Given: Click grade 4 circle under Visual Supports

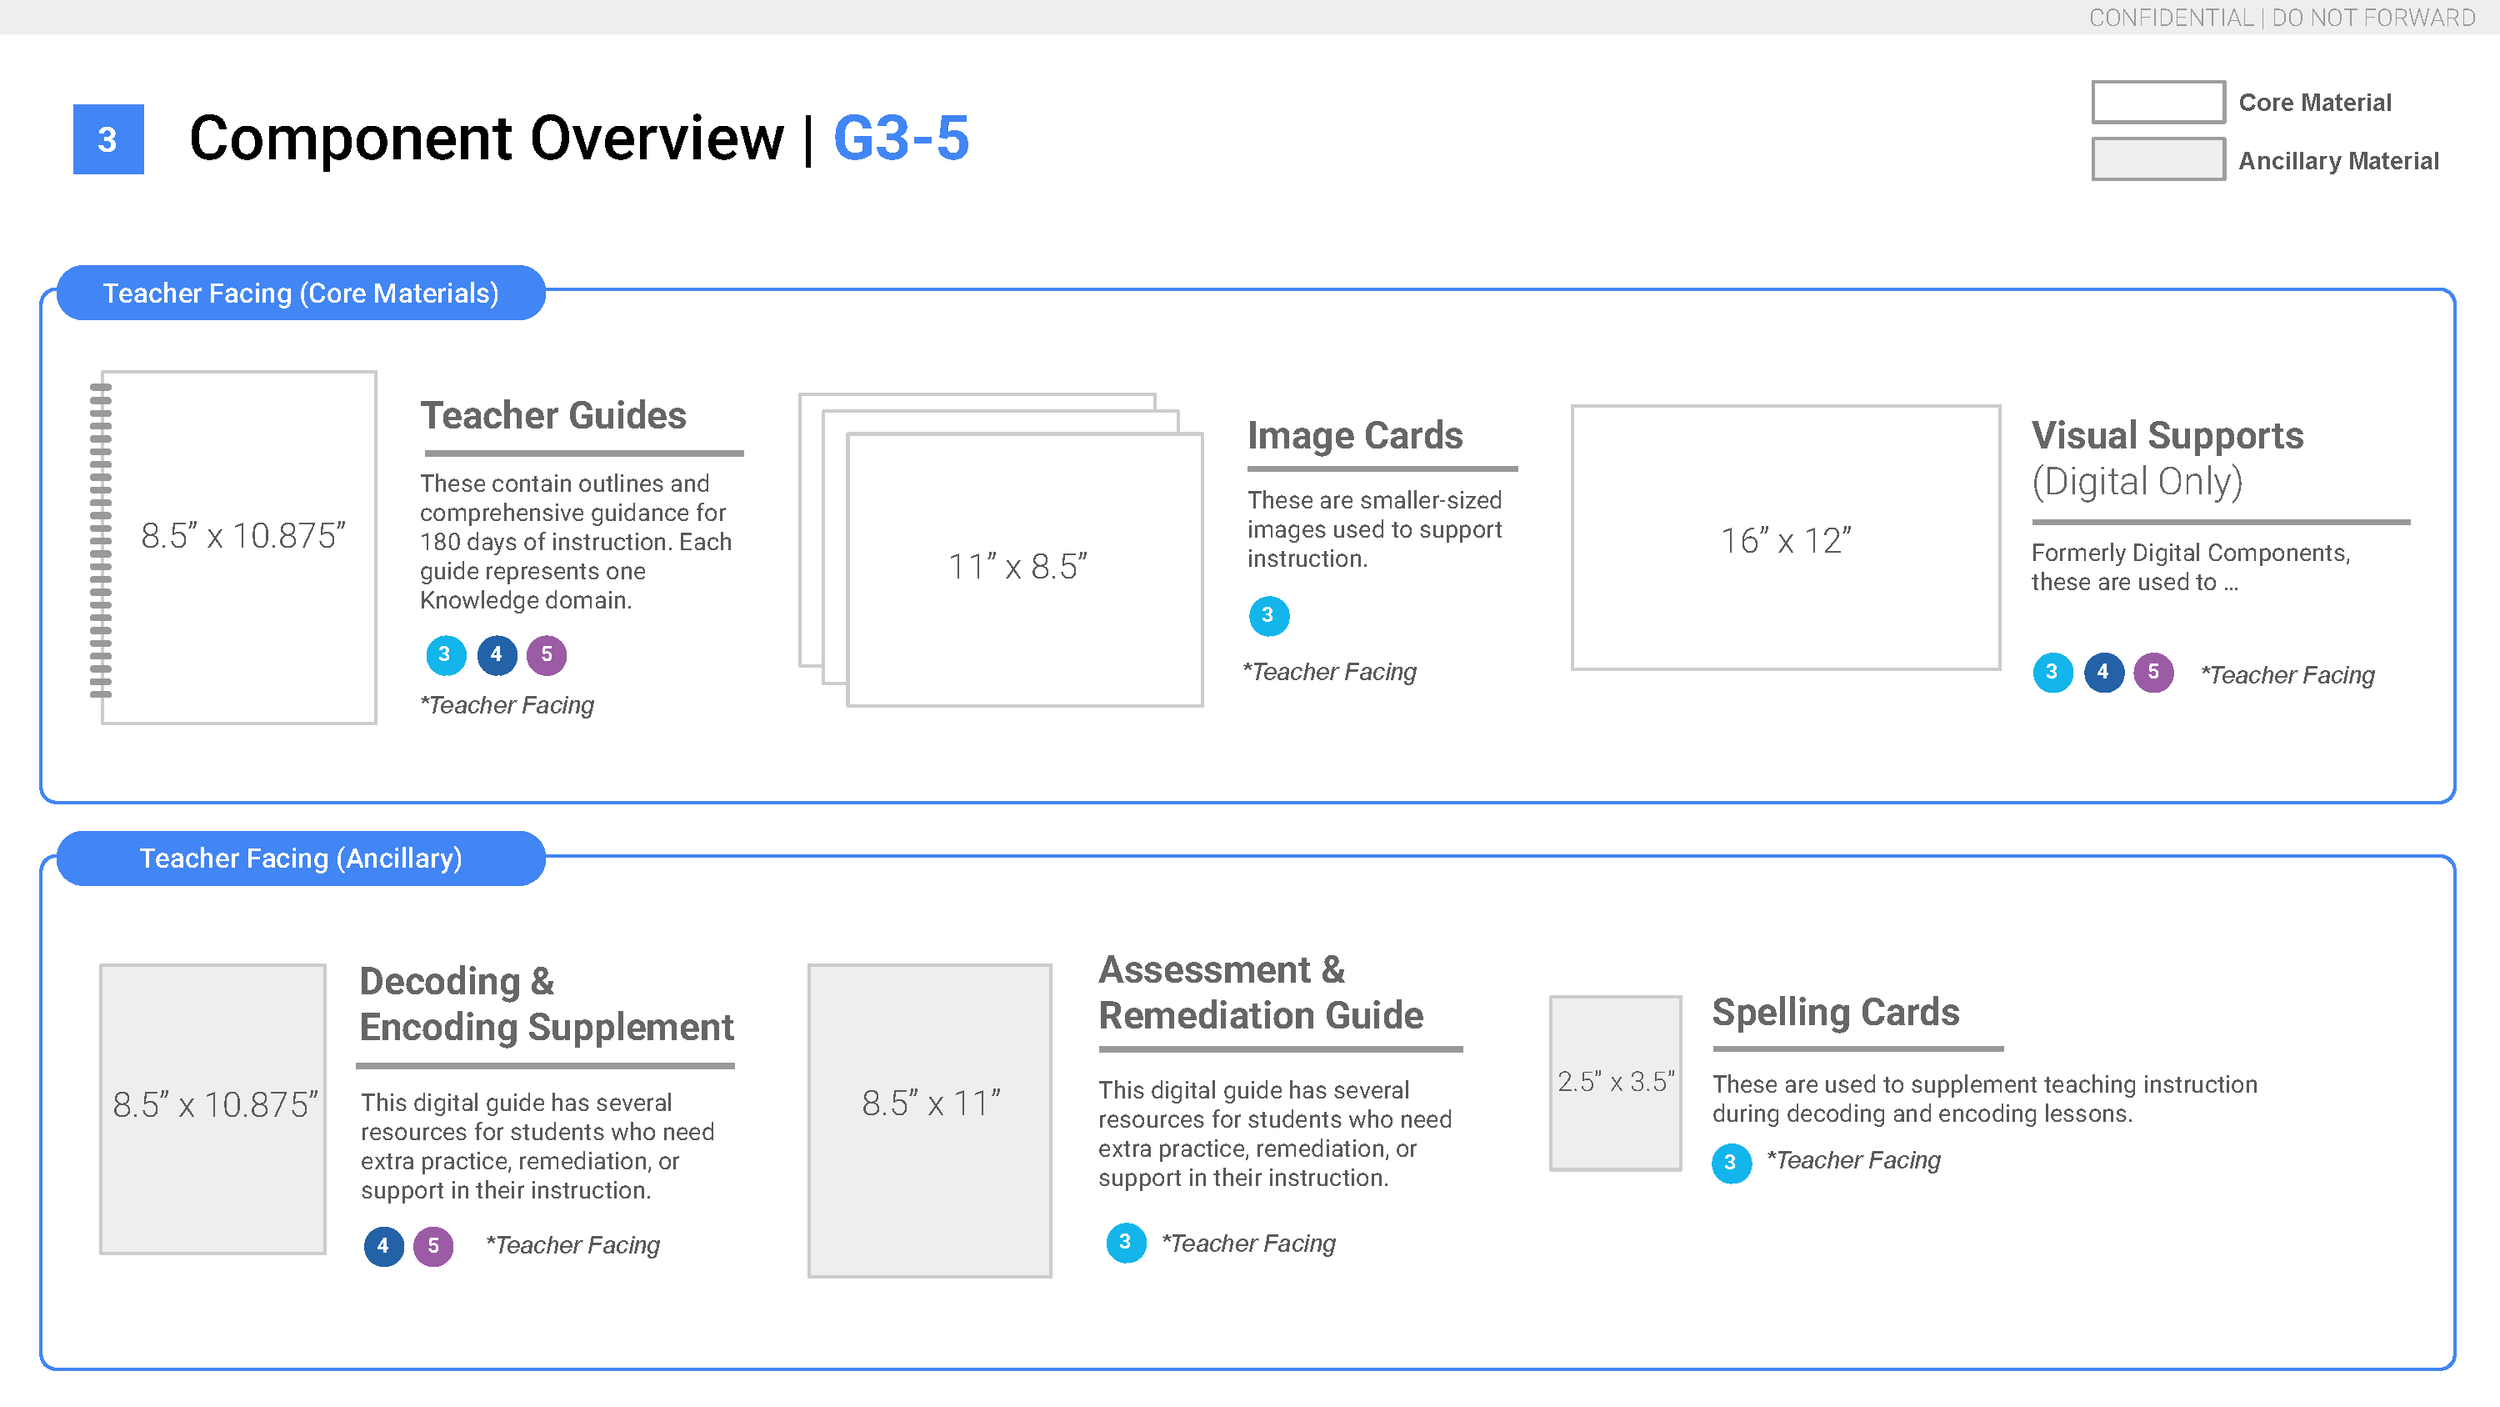Looking at the screenshot, I should point(2104,673).
